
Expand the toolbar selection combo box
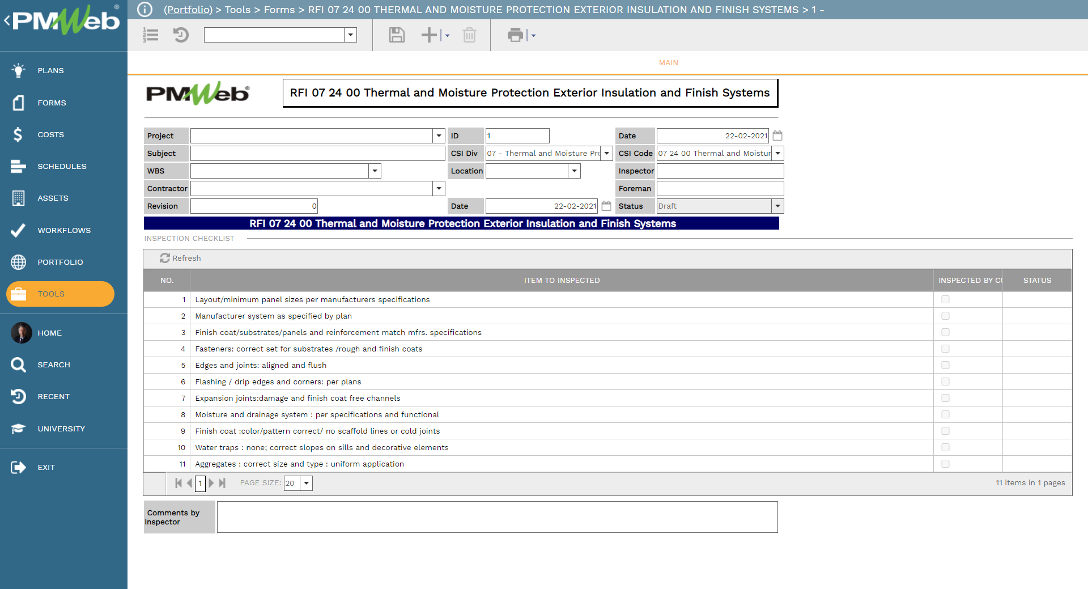click(x=351, y=35)
